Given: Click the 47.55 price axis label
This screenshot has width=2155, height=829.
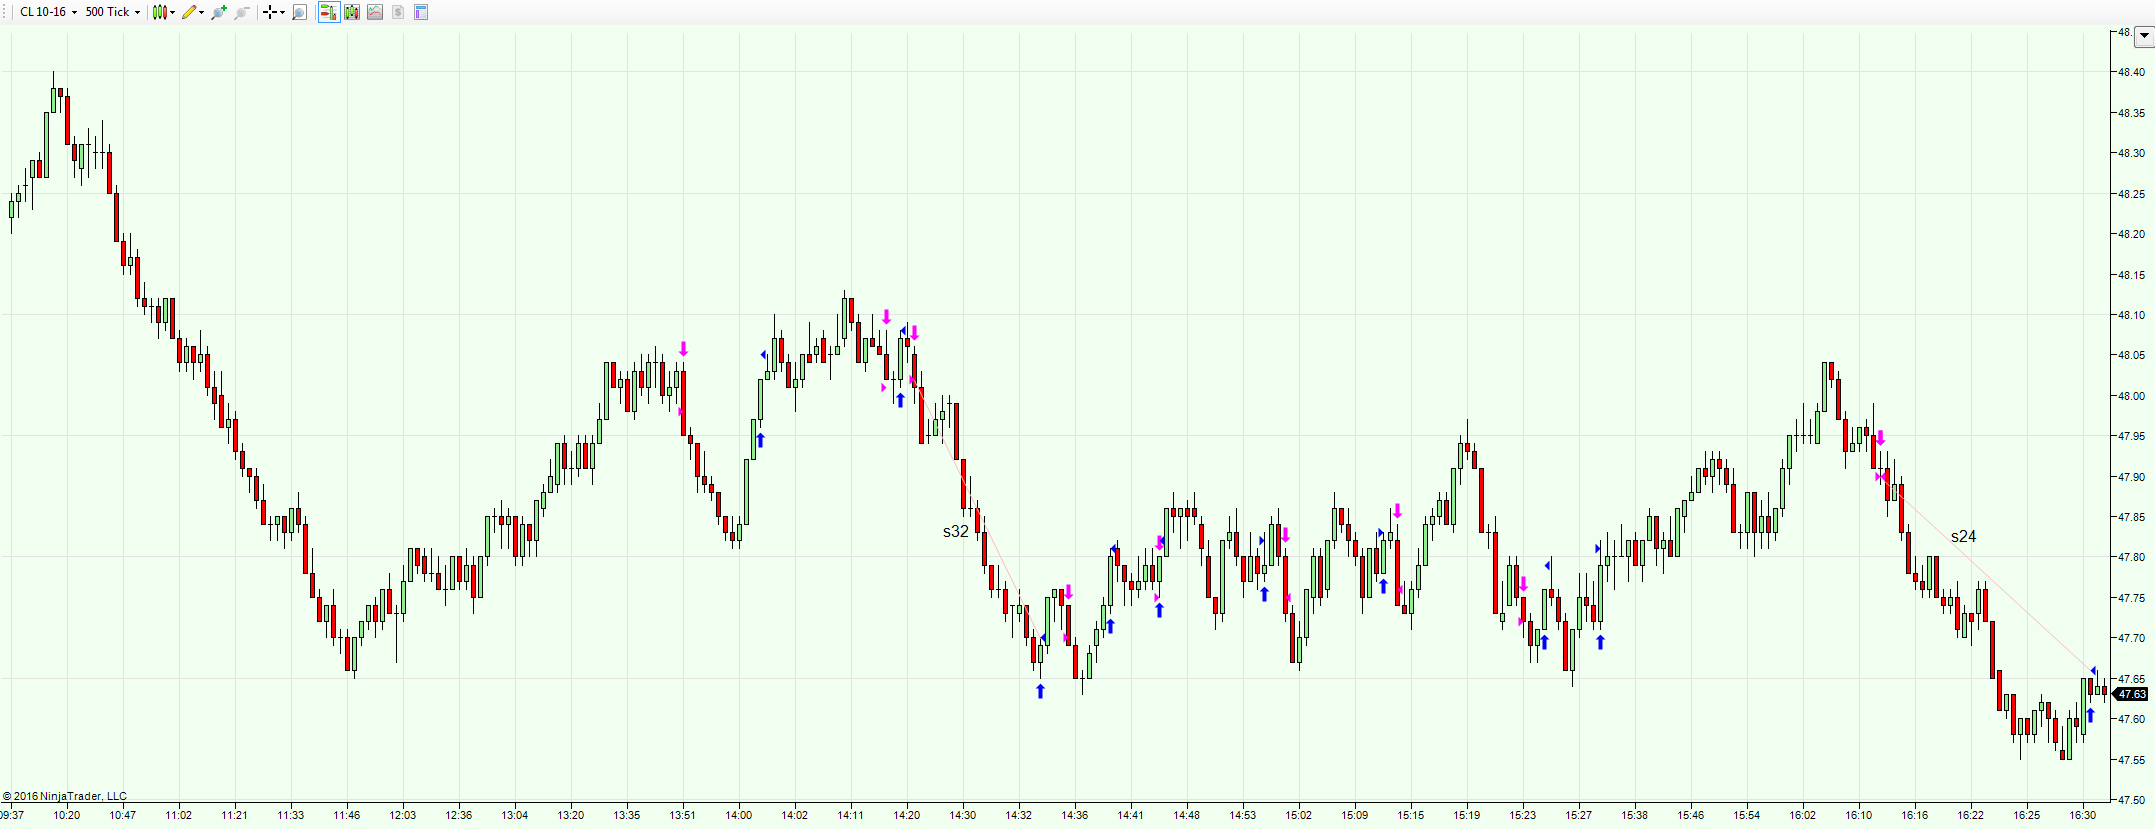Looking at the screenshot, I should coord(2131,760).
